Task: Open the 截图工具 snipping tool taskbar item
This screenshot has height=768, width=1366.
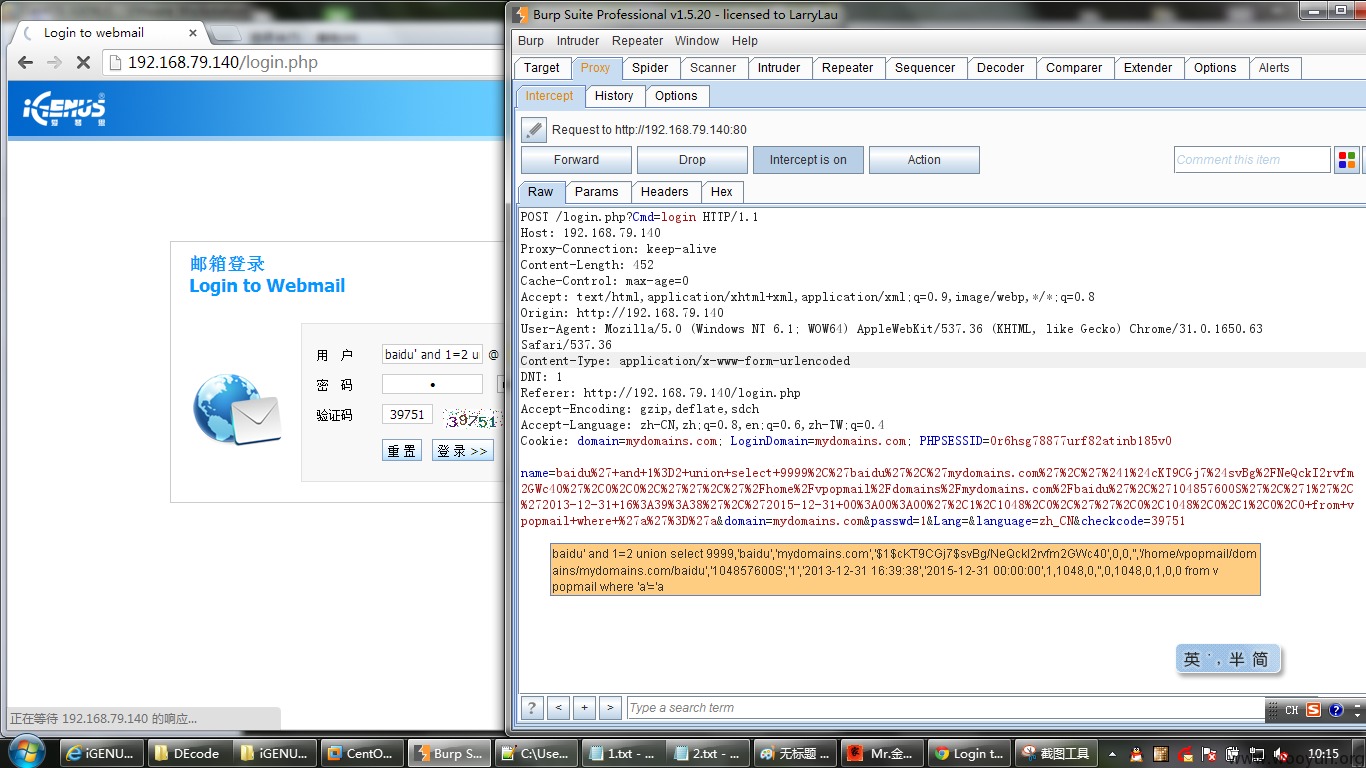Action: 1055,753
